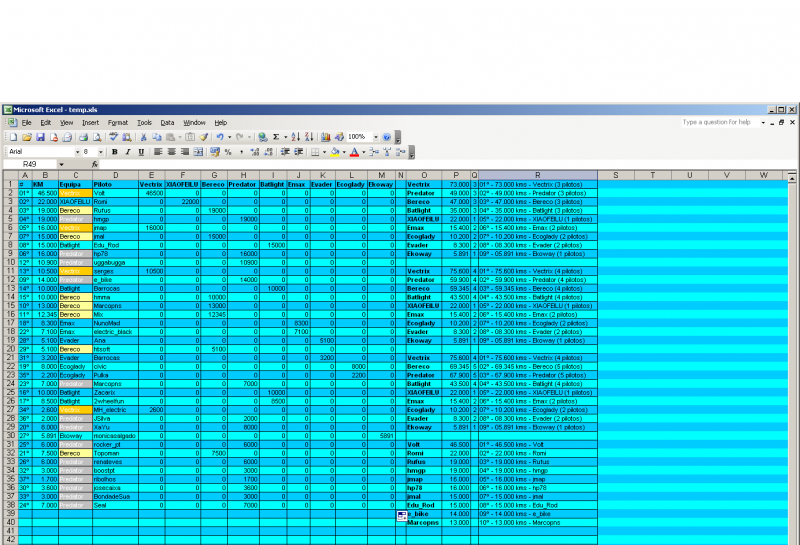Viewport: 800px width, 545px height.
Task: Click vertical scrollbar up arrow
Action: point(791,177)
